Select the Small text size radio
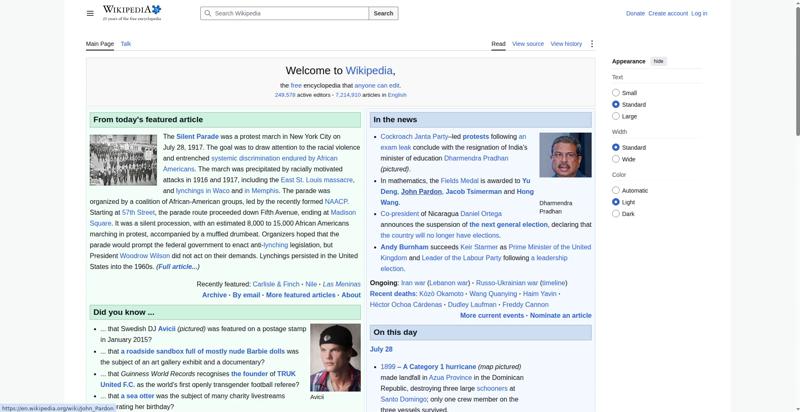The height and width of the screenshot is (412, 800). coord(616,93)
